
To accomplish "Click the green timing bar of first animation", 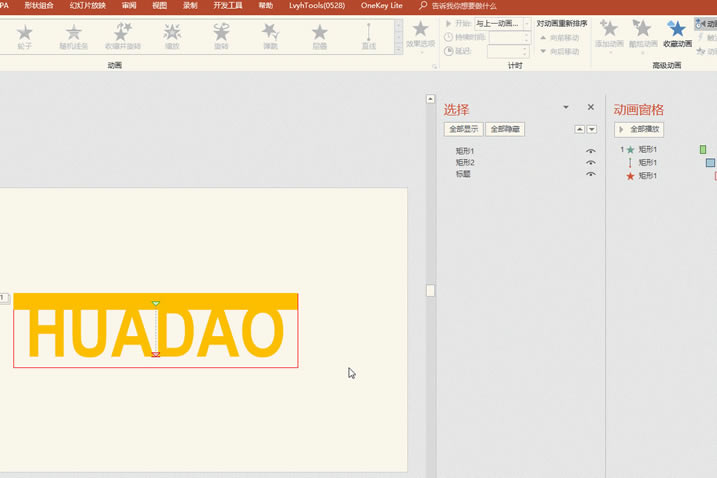I will coord(703,150).
